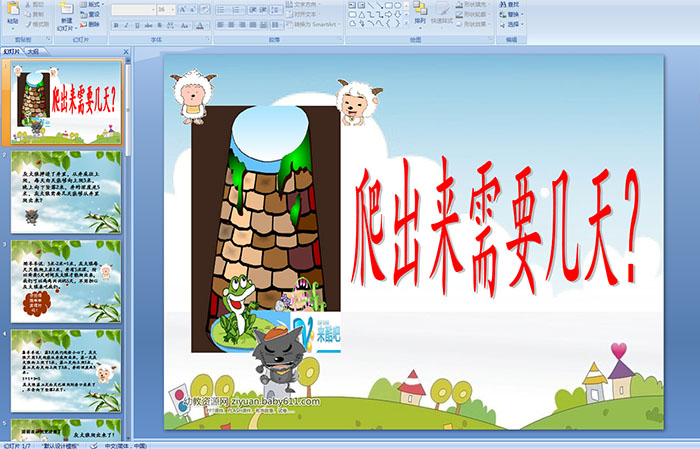Open the Line Spacing dropdown
Viewport: 700px width, 449px height.
pyautogui.click(x=277, y=10)
